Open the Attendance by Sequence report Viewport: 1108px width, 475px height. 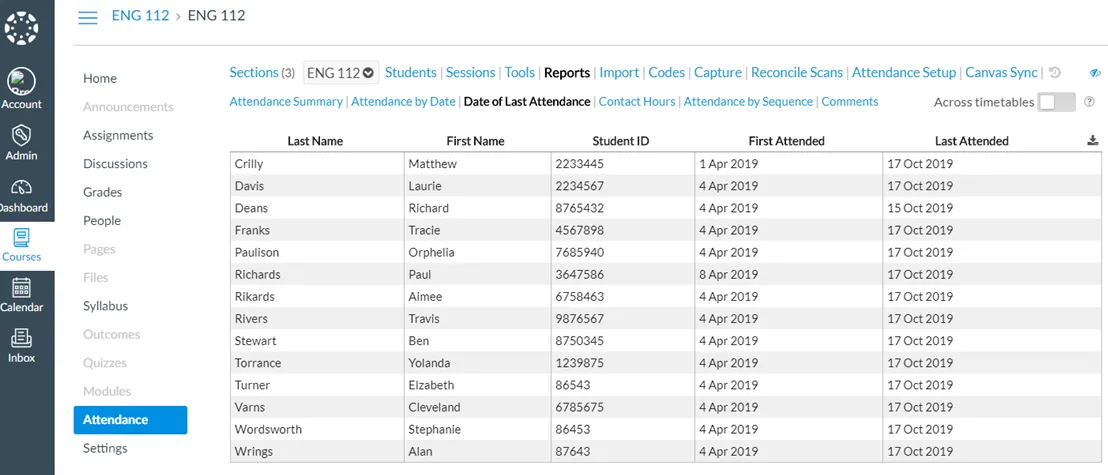(748, 102)
